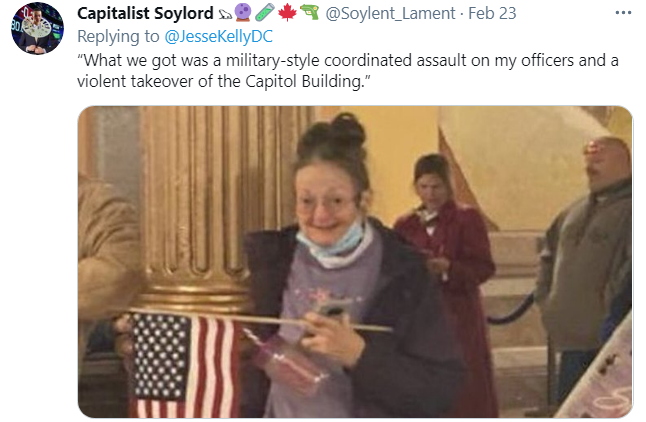
Task: Click the quoted tweet text about the Capitol Building
Action: coord(348,70)
